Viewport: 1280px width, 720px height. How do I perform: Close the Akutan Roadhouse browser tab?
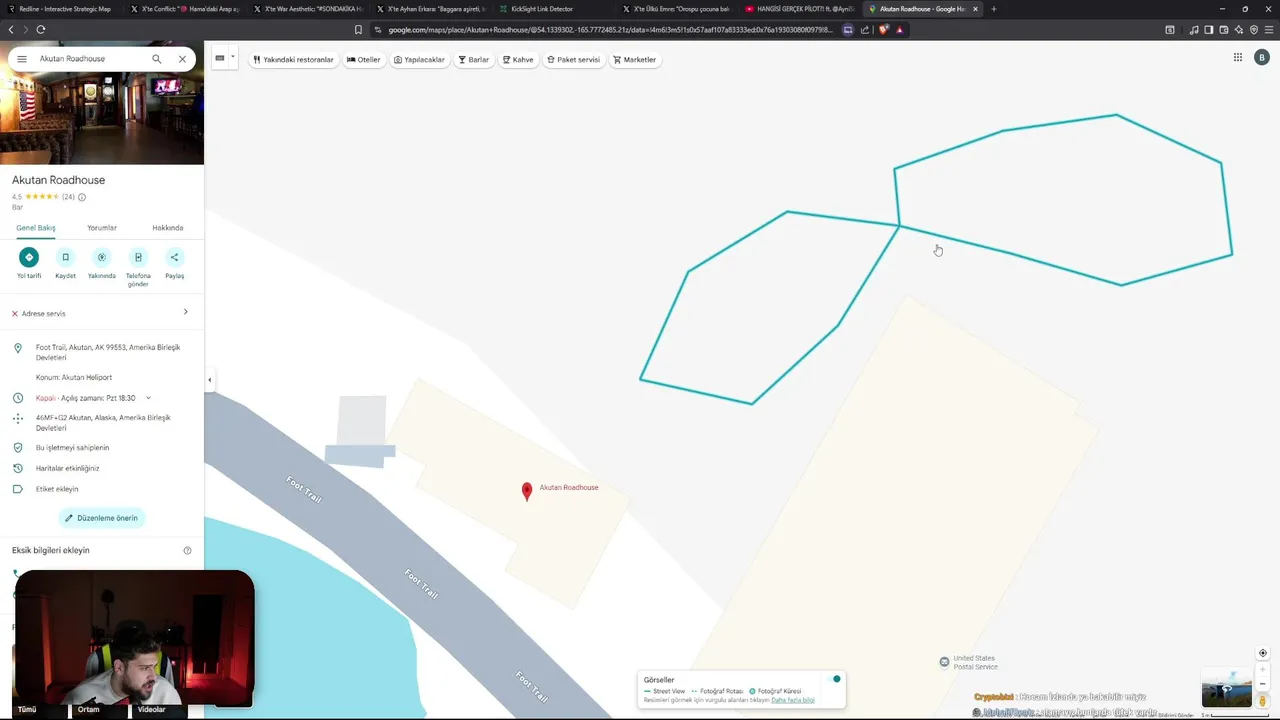tap(976, 9)
